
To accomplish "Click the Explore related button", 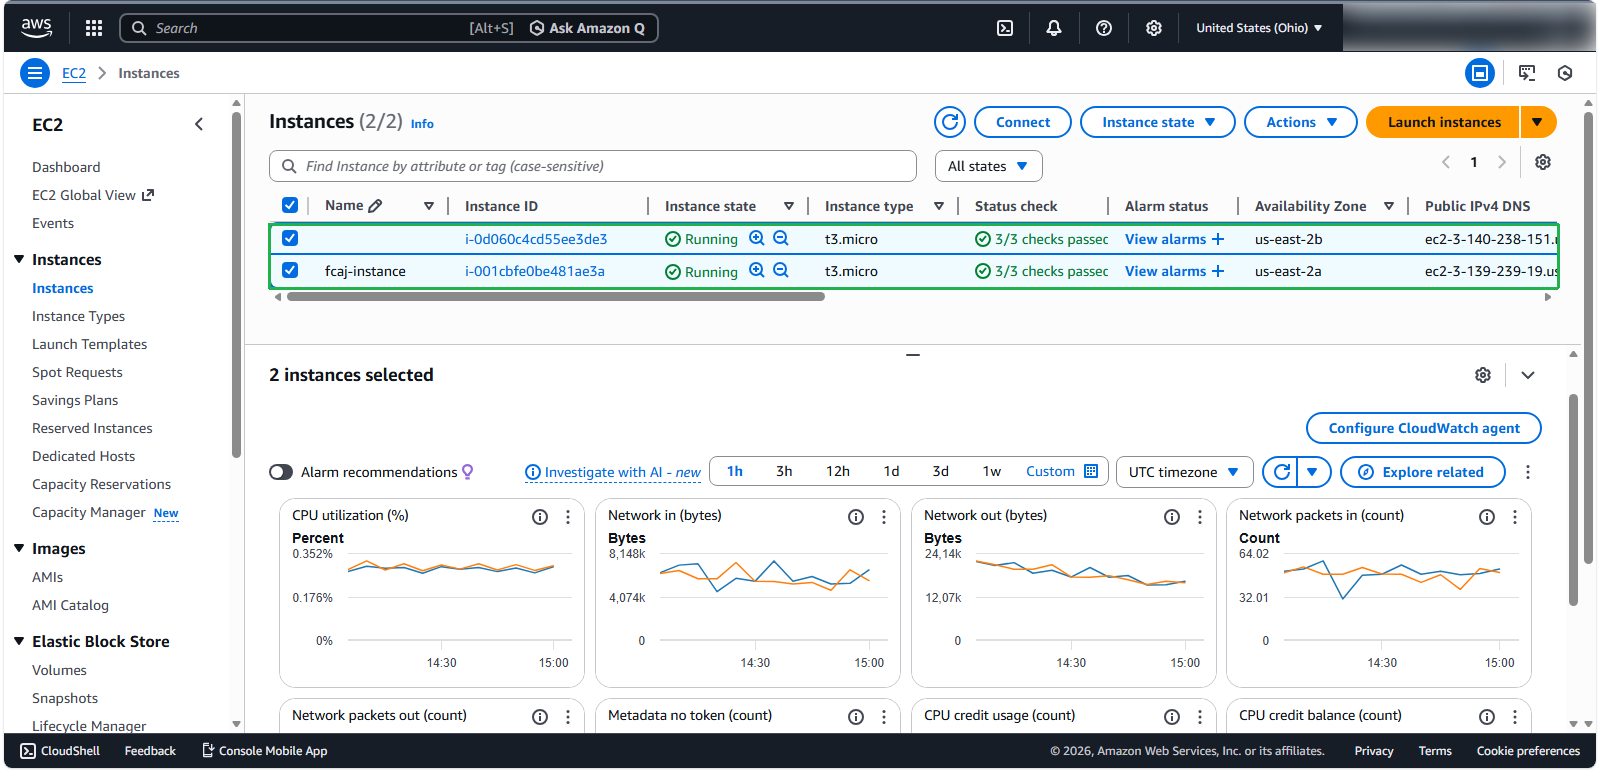I will point(1423,472).
